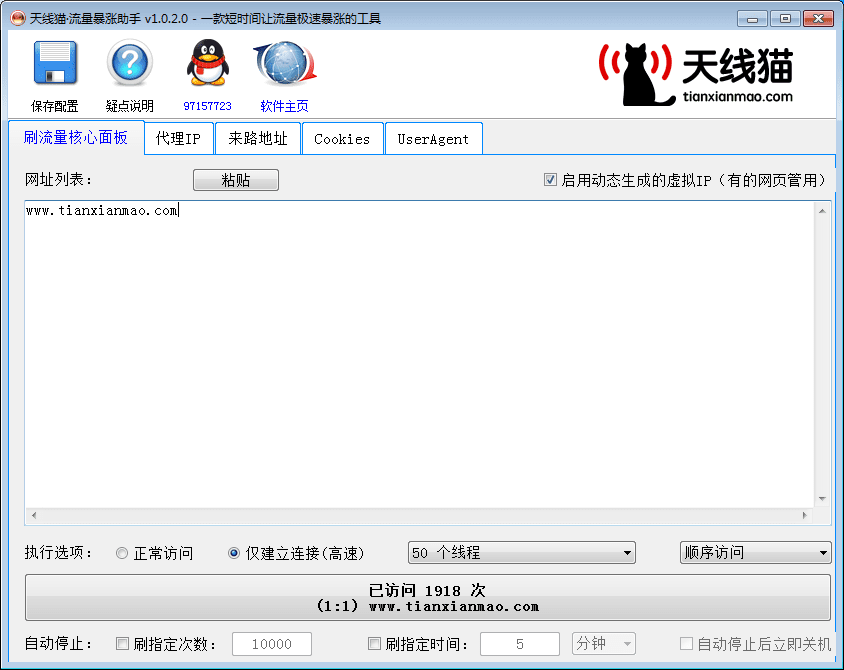Open the Cookies tab
The height and width of the screenshot is (670, 844).
coord(342,139)
